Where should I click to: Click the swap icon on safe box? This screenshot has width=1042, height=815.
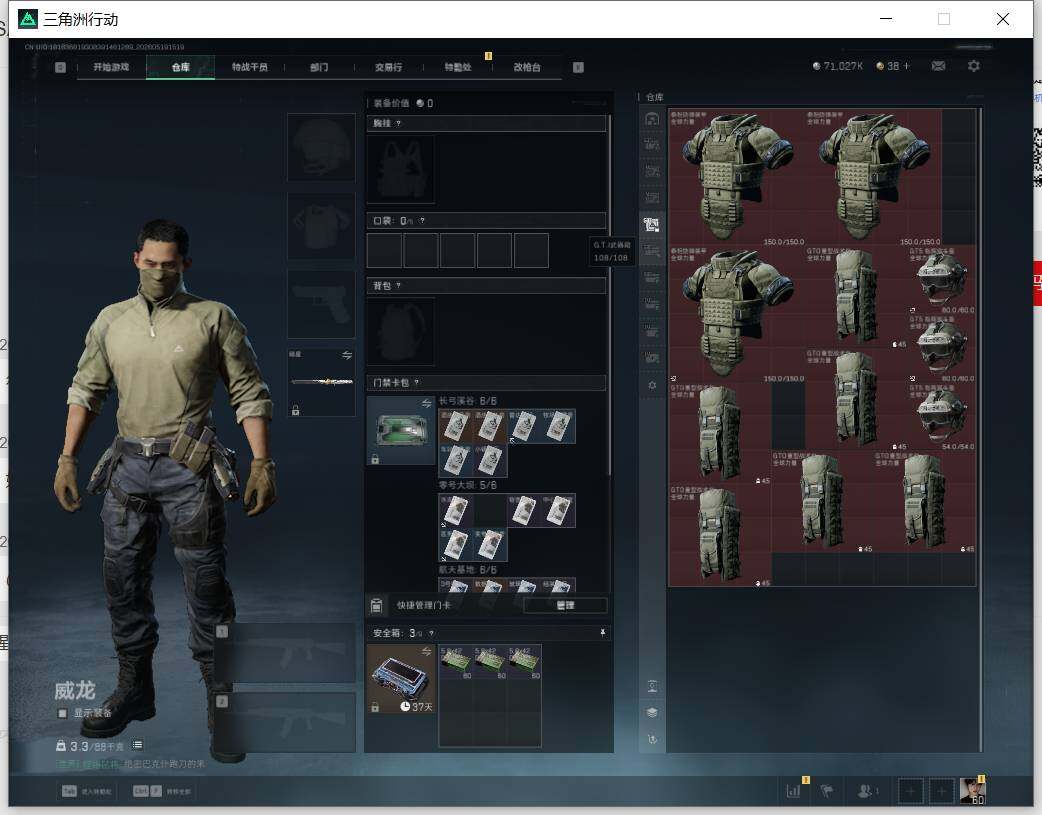pyautogui.click(x=426, y=651)
